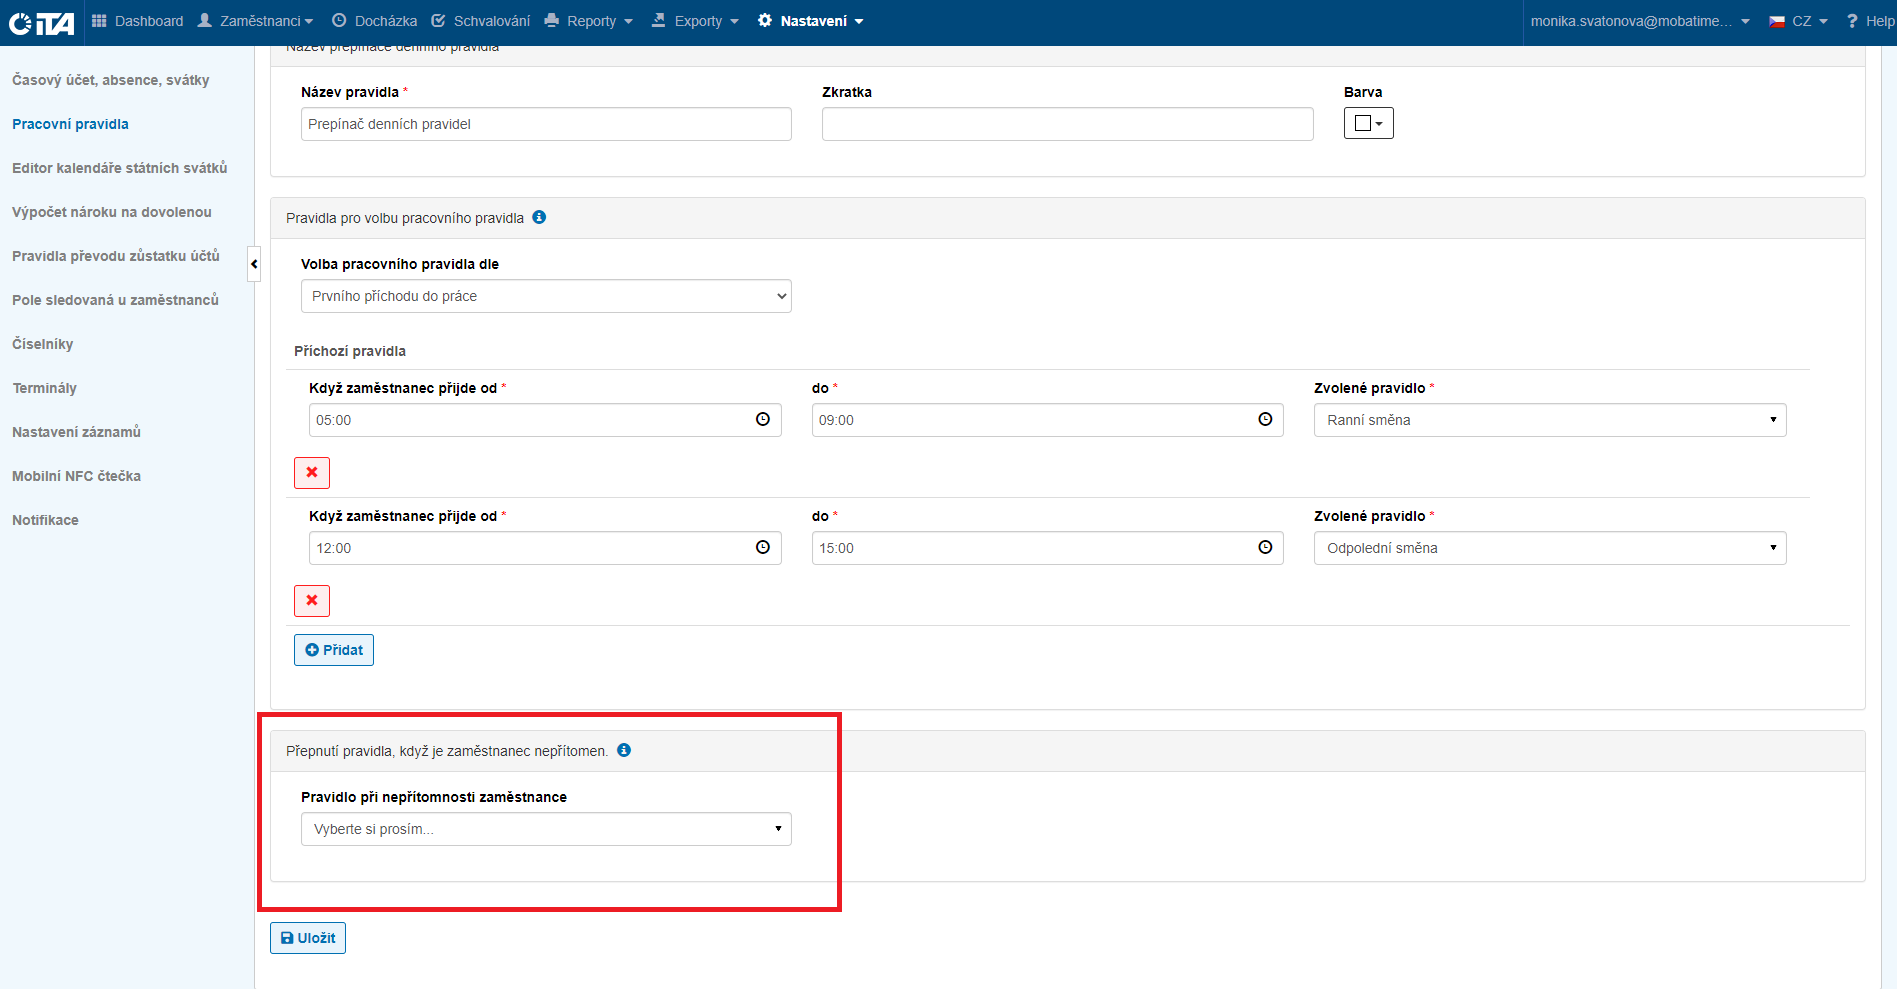1897x989 pixels.
Task: Delete the Ranní směna rule row
Action: (x=312, y=473)
